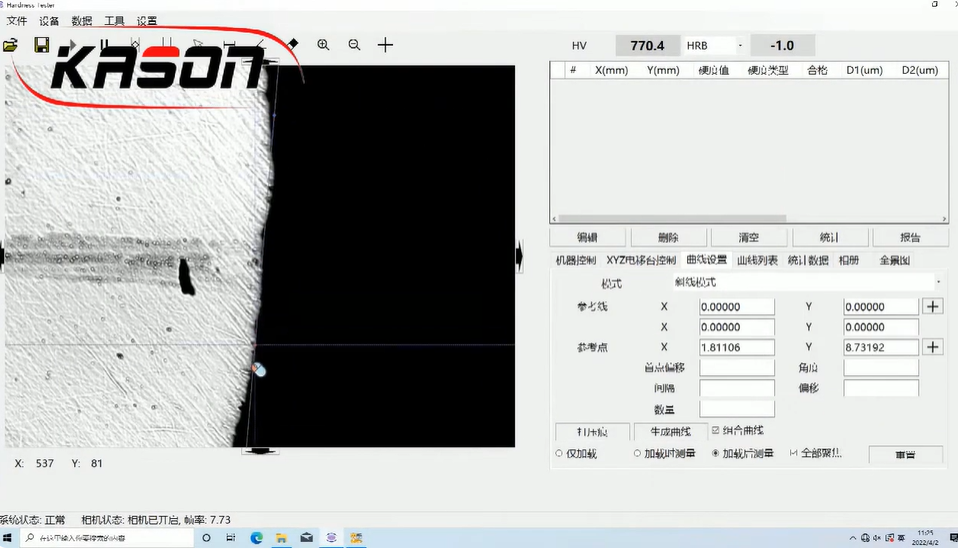958x549 pixels.
Task: Open the Mail app from the taskbar
Action: coord(307,538)
